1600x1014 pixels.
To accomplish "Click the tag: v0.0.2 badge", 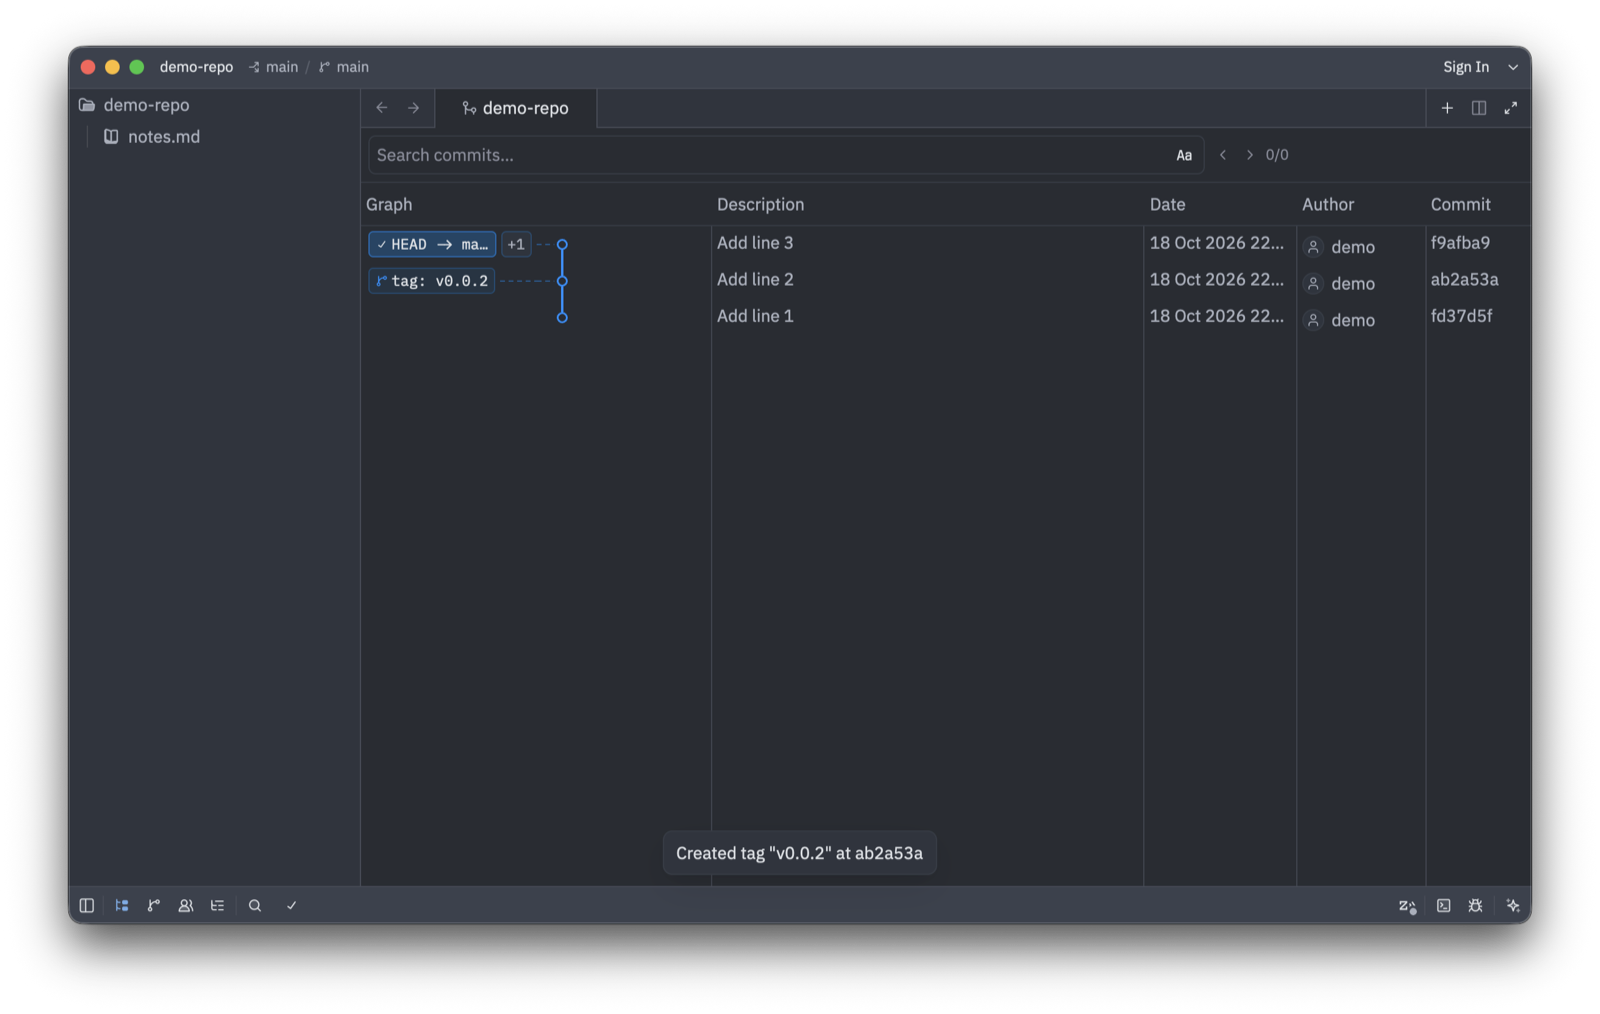I will point(432,281).
